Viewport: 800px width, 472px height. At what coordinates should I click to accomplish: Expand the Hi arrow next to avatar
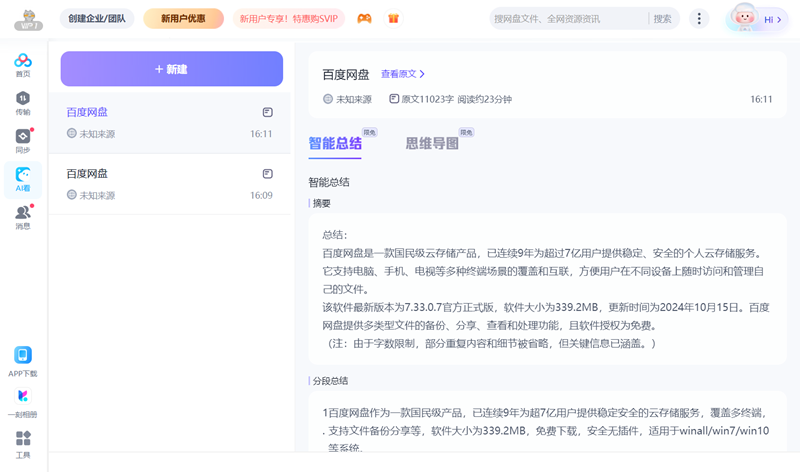point(779,20)
